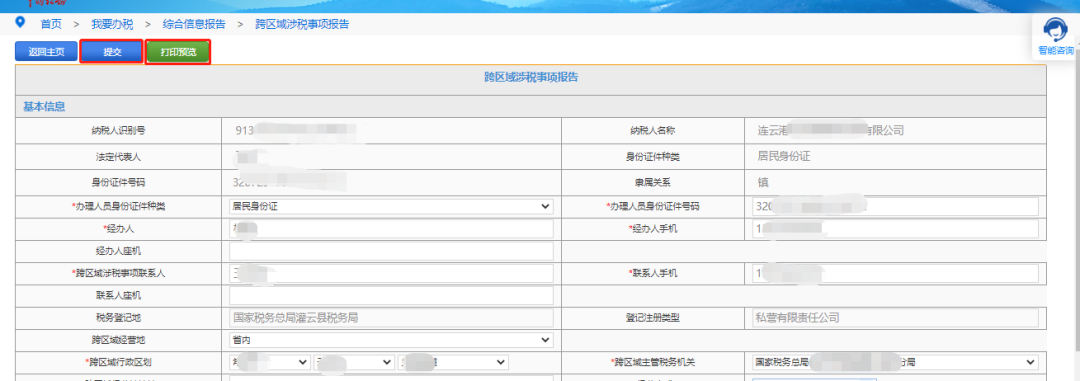This screenshot has width=1080, height=381.
Task: Click the 纳税人名称 label
Action: 654,130
